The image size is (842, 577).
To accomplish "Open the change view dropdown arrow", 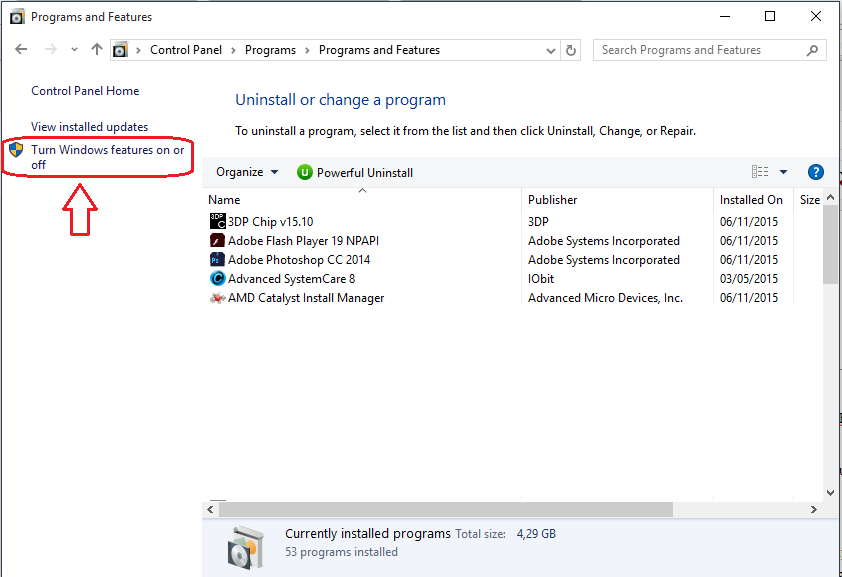I will tap(782, 171).
